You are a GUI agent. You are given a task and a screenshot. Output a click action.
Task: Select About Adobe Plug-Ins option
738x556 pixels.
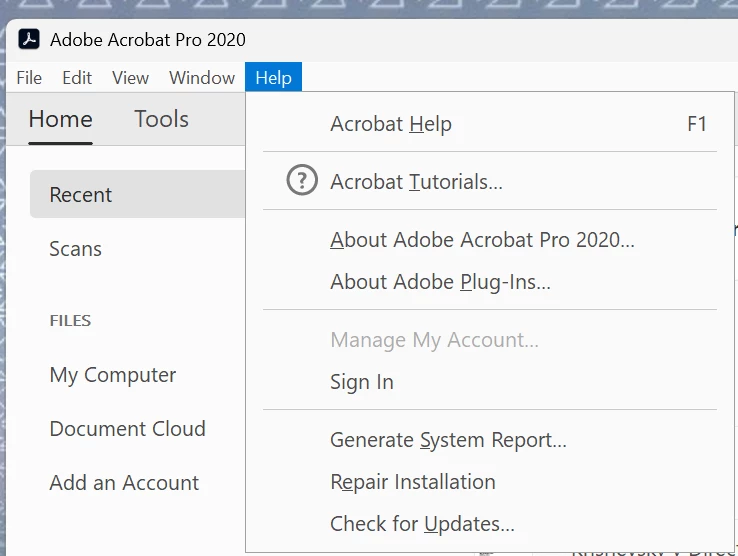440,282
